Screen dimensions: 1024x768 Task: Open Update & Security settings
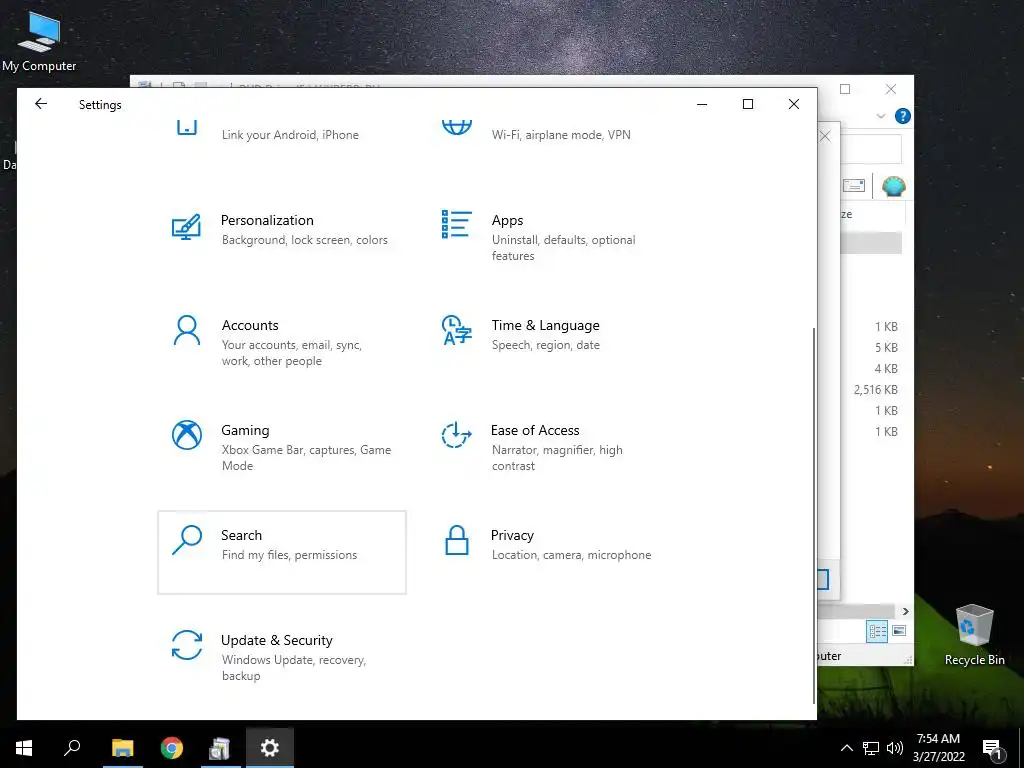281,658
